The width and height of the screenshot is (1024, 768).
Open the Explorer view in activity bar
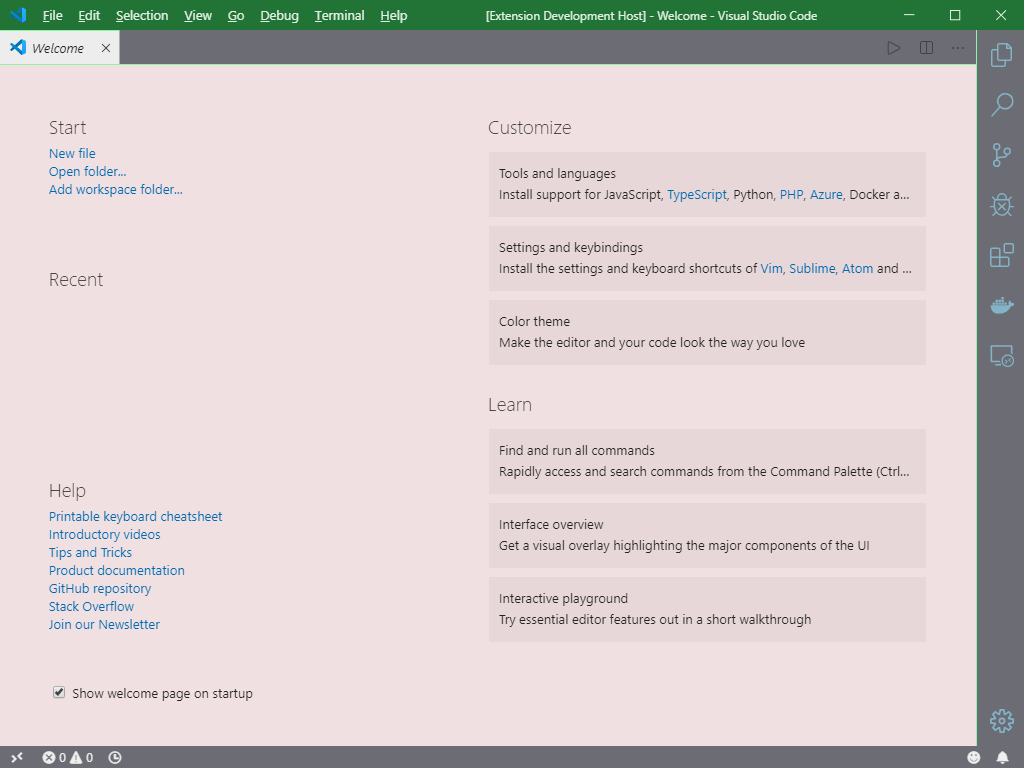(x=1001, y=55)
